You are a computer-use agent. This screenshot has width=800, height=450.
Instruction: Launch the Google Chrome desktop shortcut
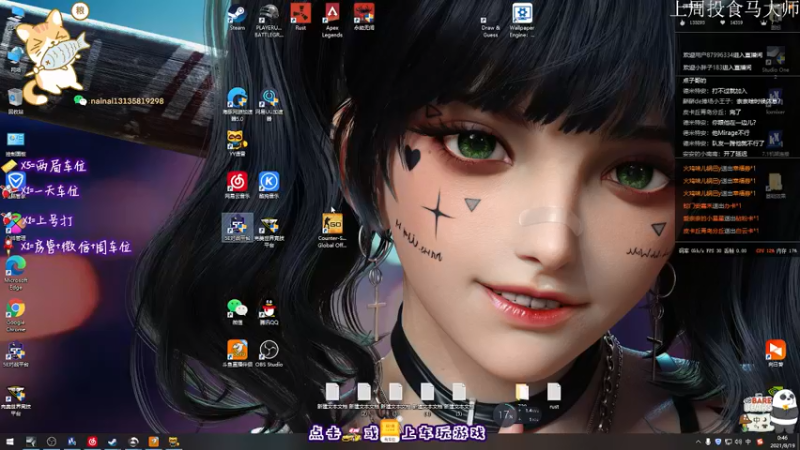click(16, 315)
